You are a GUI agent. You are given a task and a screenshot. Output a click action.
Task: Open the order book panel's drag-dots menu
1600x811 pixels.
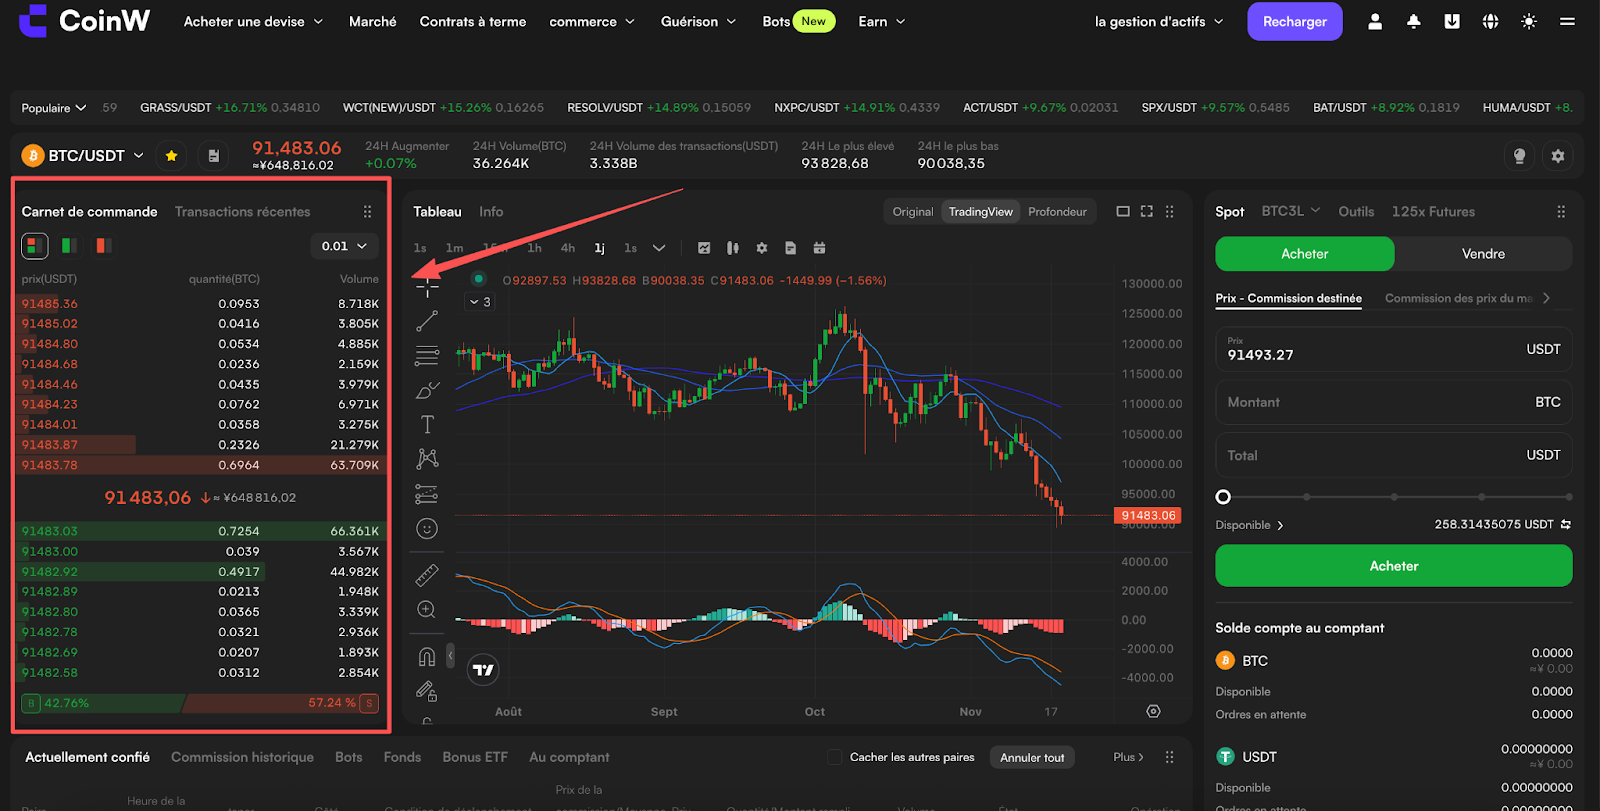click(367, 212)
